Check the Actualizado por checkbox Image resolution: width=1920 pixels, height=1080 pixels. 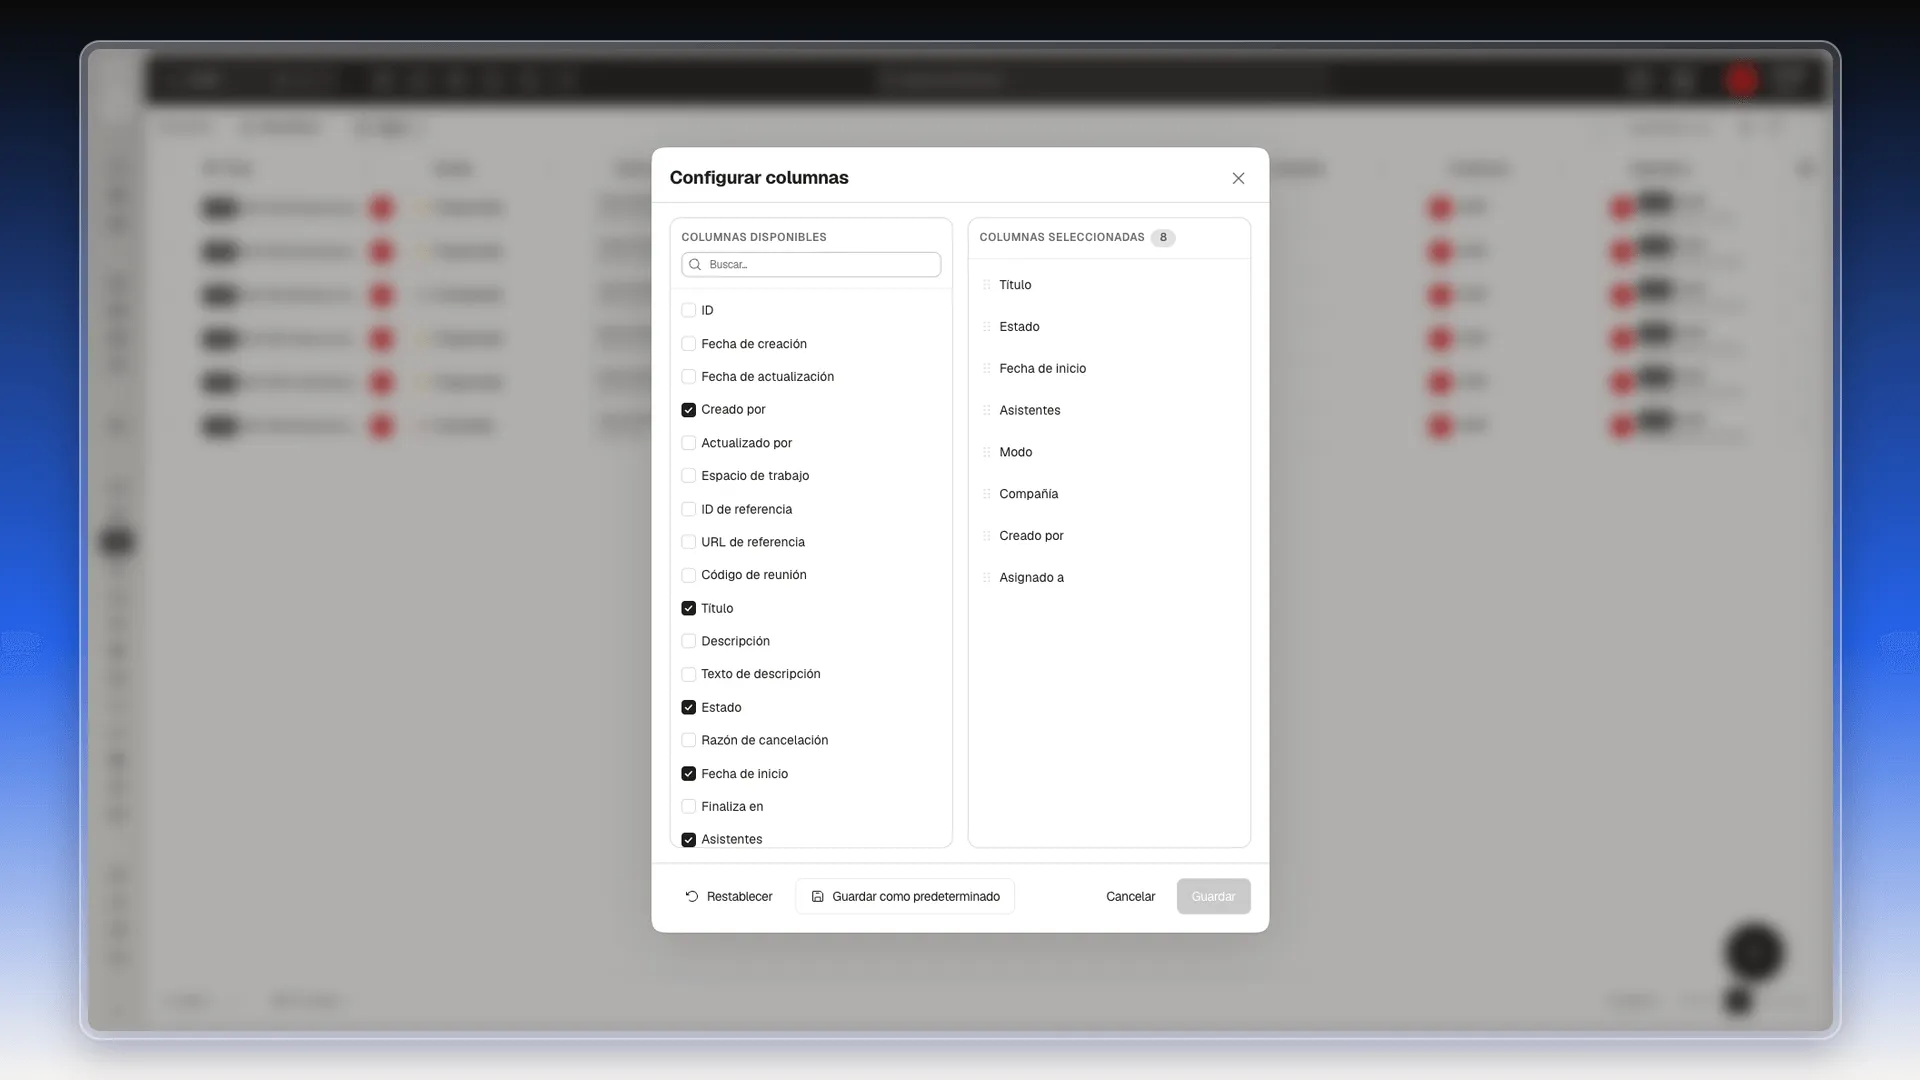pyautogui.click(x=689, y=443)
